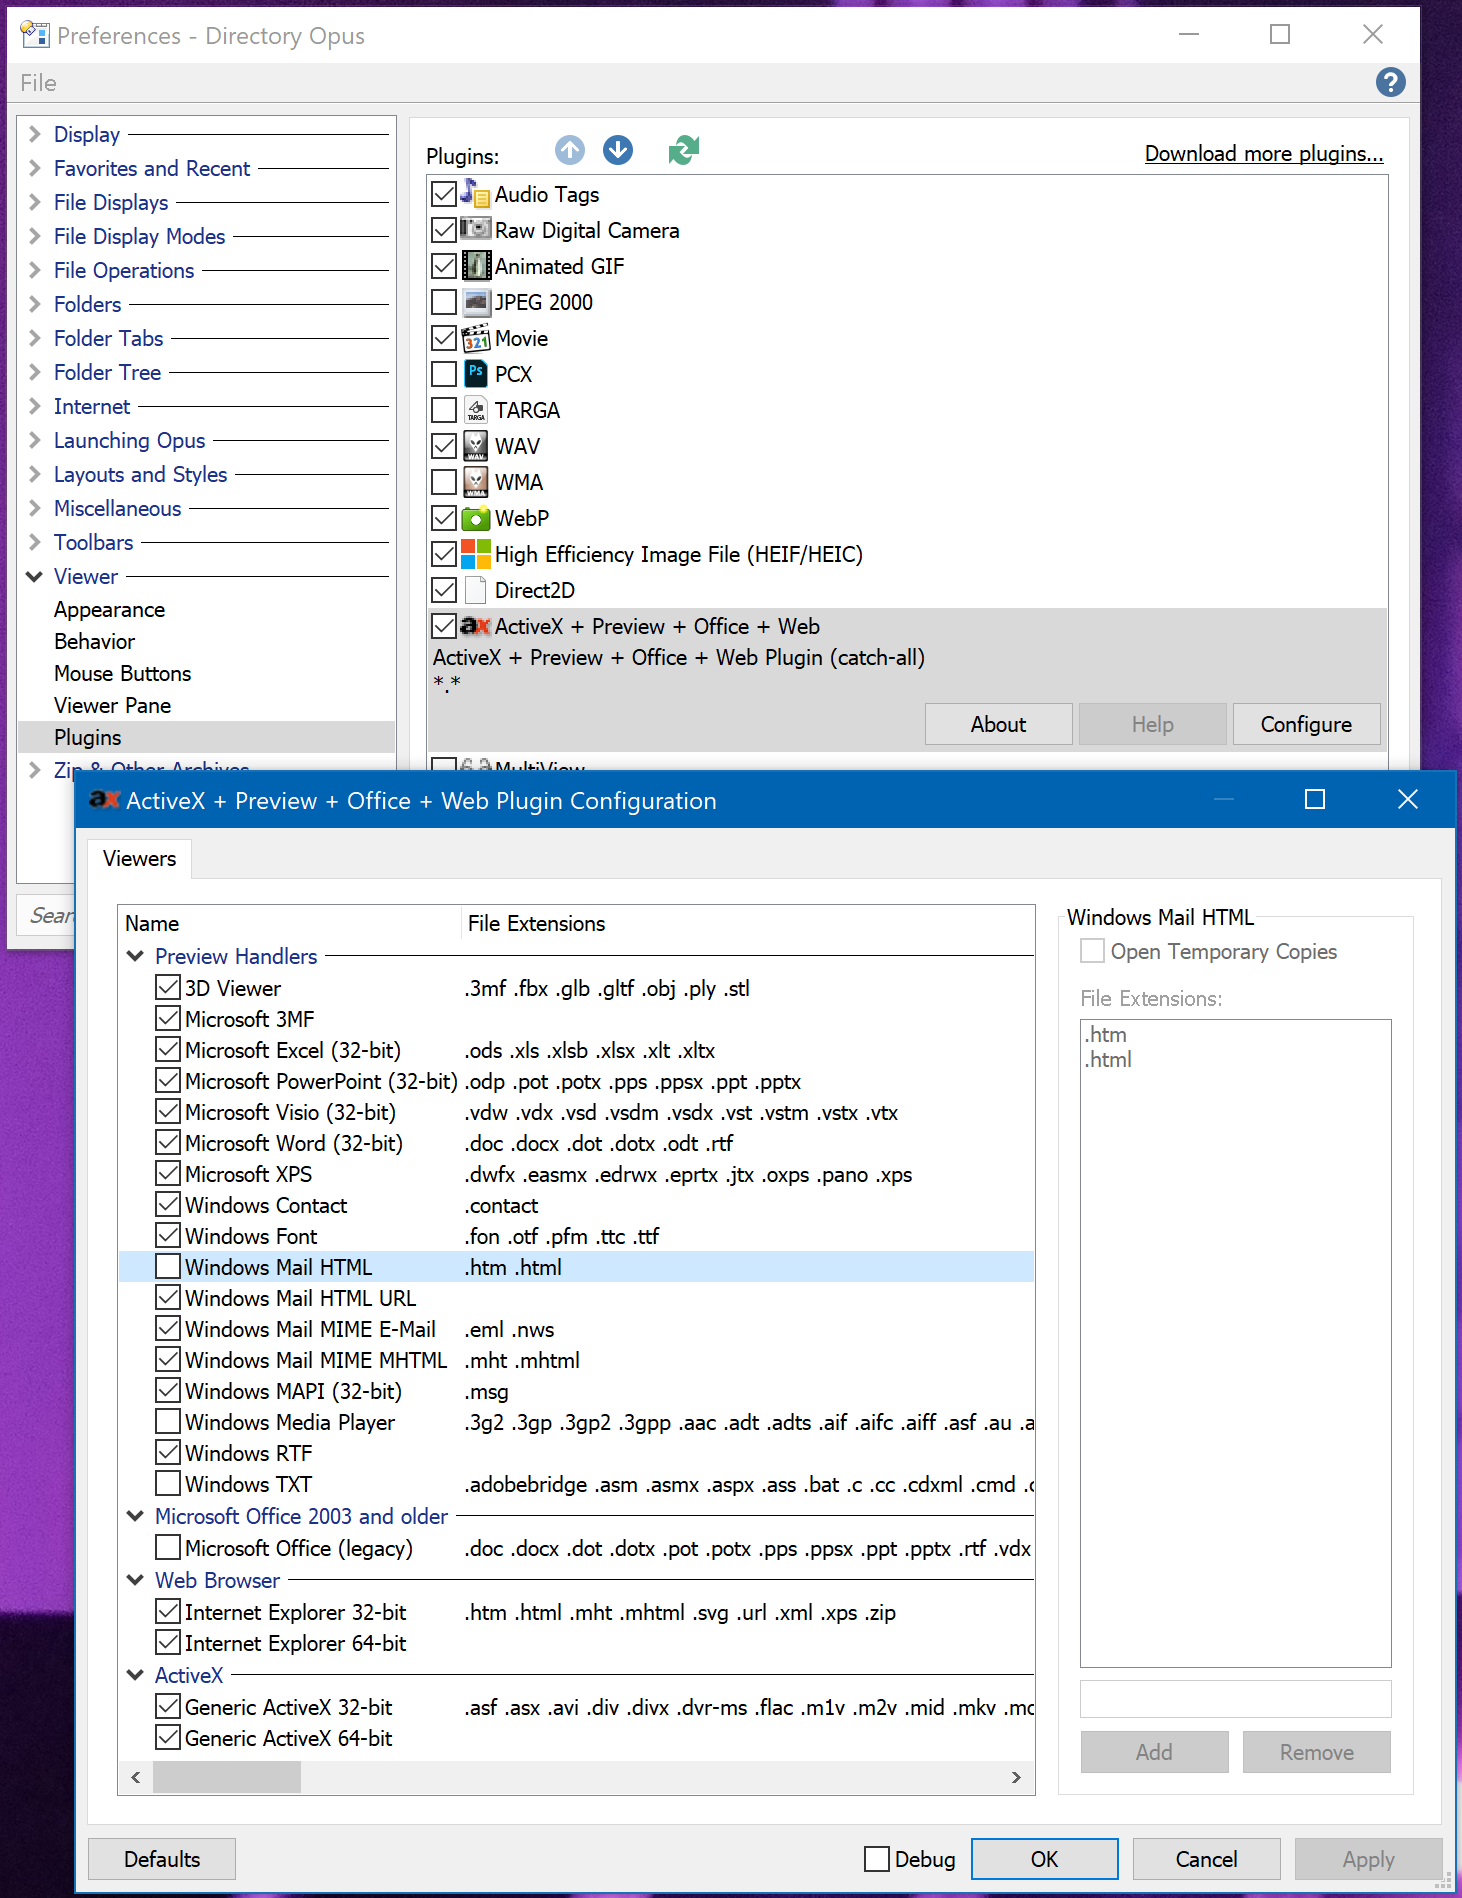Image resolution: width=1462 pixels, height=1898 pixels.
Task: Collapse the ActiveX group
Action: (135, 1674)
